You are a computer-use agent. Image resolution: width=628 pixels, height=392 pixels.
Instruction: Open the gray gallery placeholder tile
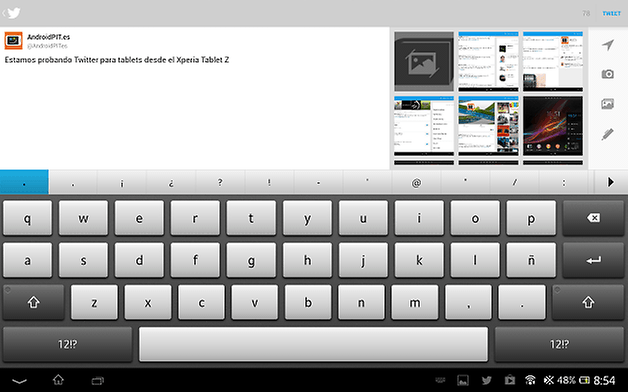coord(424,62)
